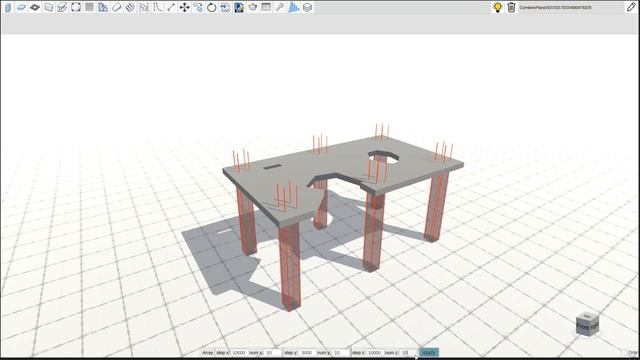Click the import arrow document icon
This screenshot has height=360, width=640.
click(225, 7)
